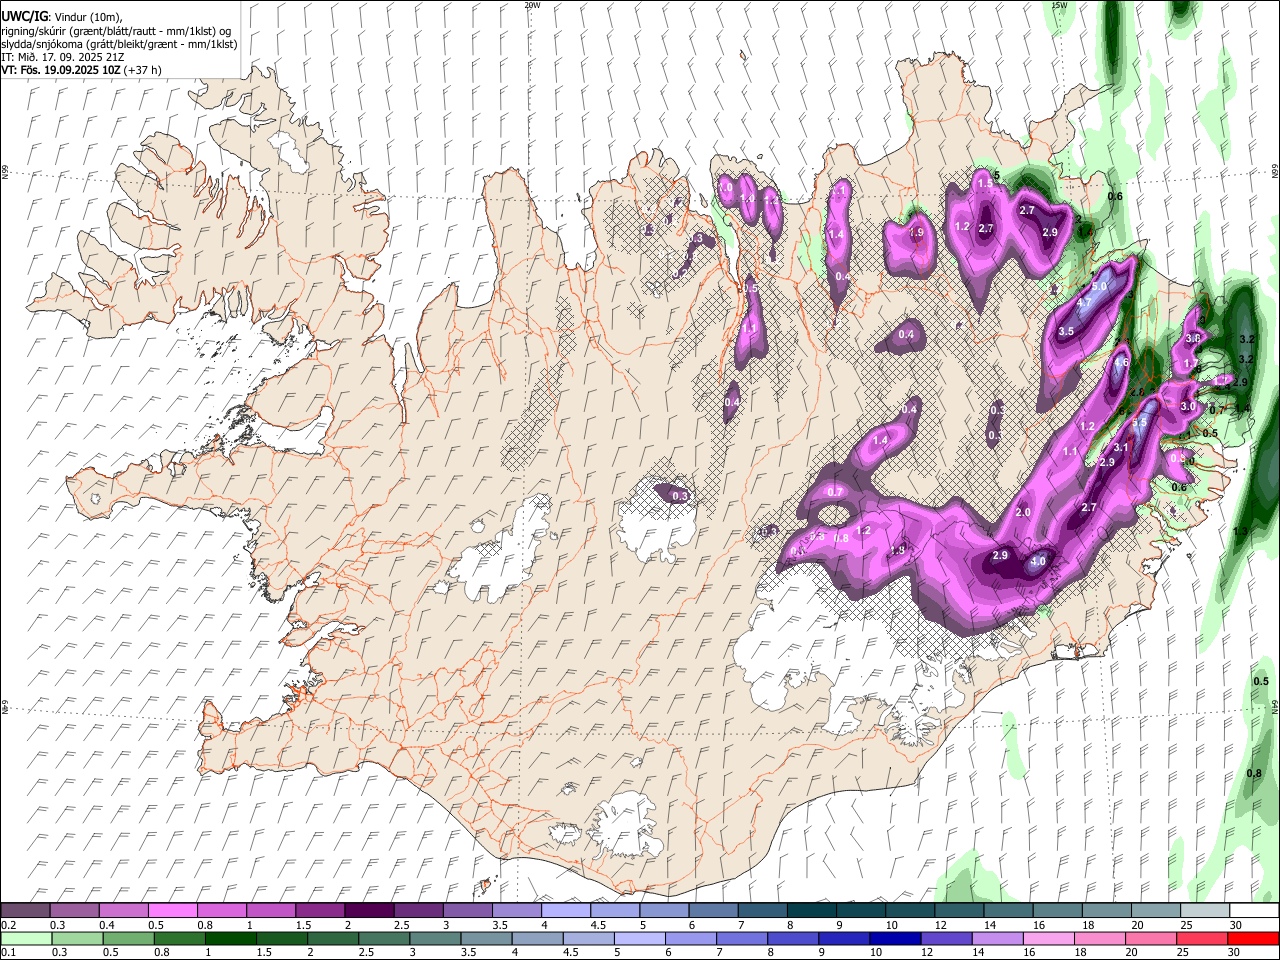This screenshot has height=960, width=1280.
Task: Pick the dark teal 8 mm snow-scale swatch
Action: click(812, 911)
